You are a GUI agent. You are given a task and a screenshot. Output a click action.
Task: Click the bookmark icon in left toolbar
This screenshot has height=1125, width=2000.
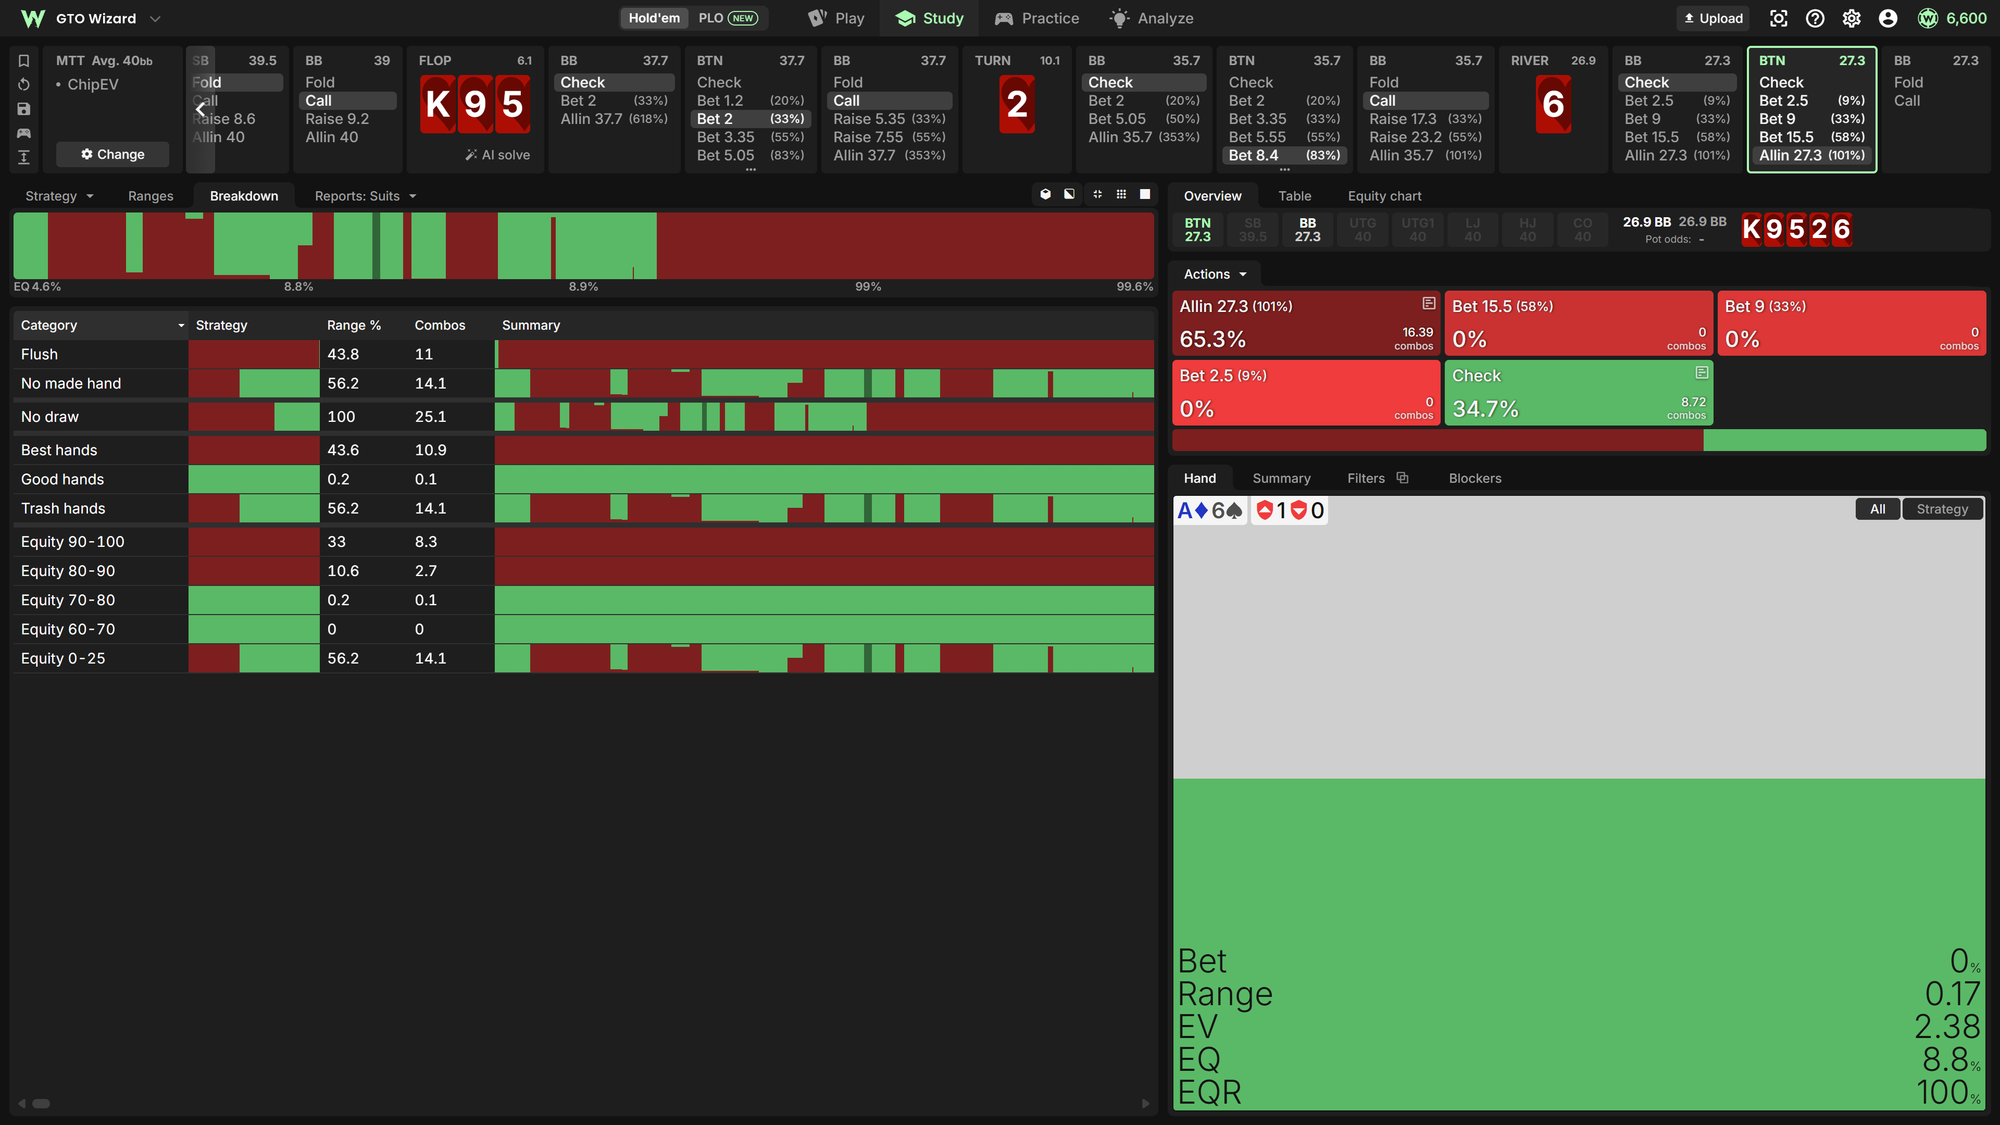click(x=24, y=60)
